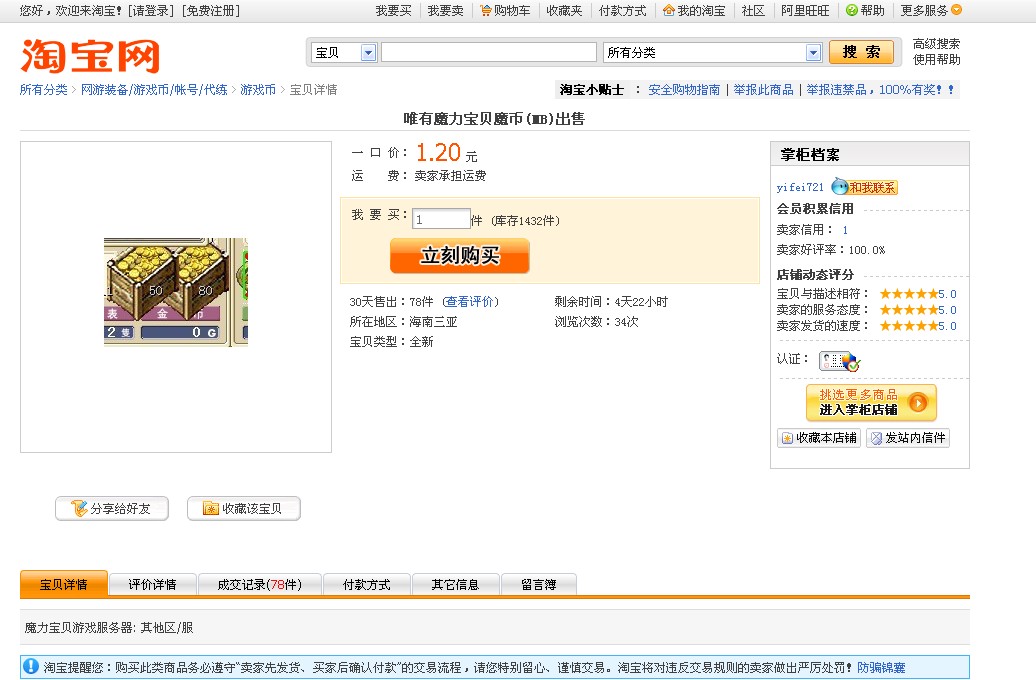1036x680 pixels.
Task: Click the purchase quantity input field
Action: 440,220
